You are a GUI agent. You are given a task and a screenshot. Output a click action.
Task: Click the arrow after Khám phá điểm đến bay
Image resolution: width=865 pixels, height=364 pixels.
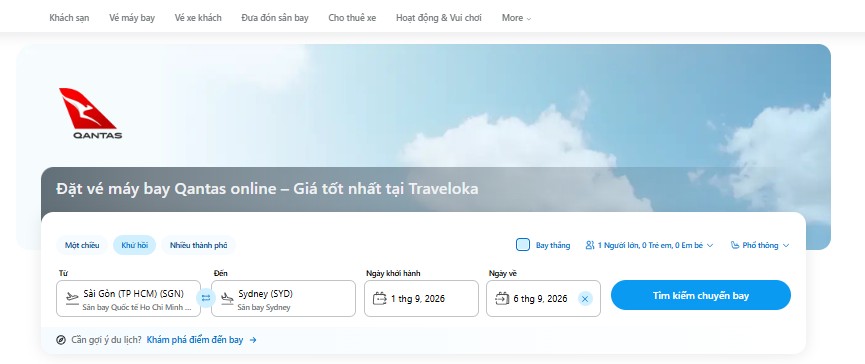[253, 340]
